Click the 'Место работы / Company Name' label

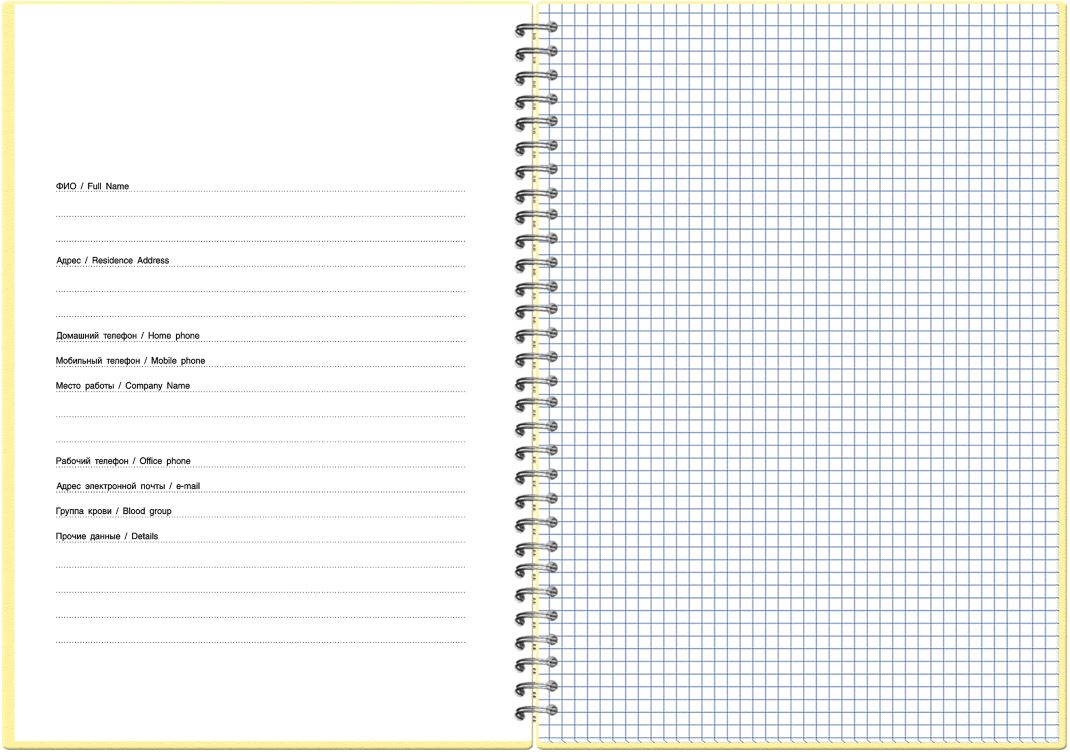click(x=123, y=386)
